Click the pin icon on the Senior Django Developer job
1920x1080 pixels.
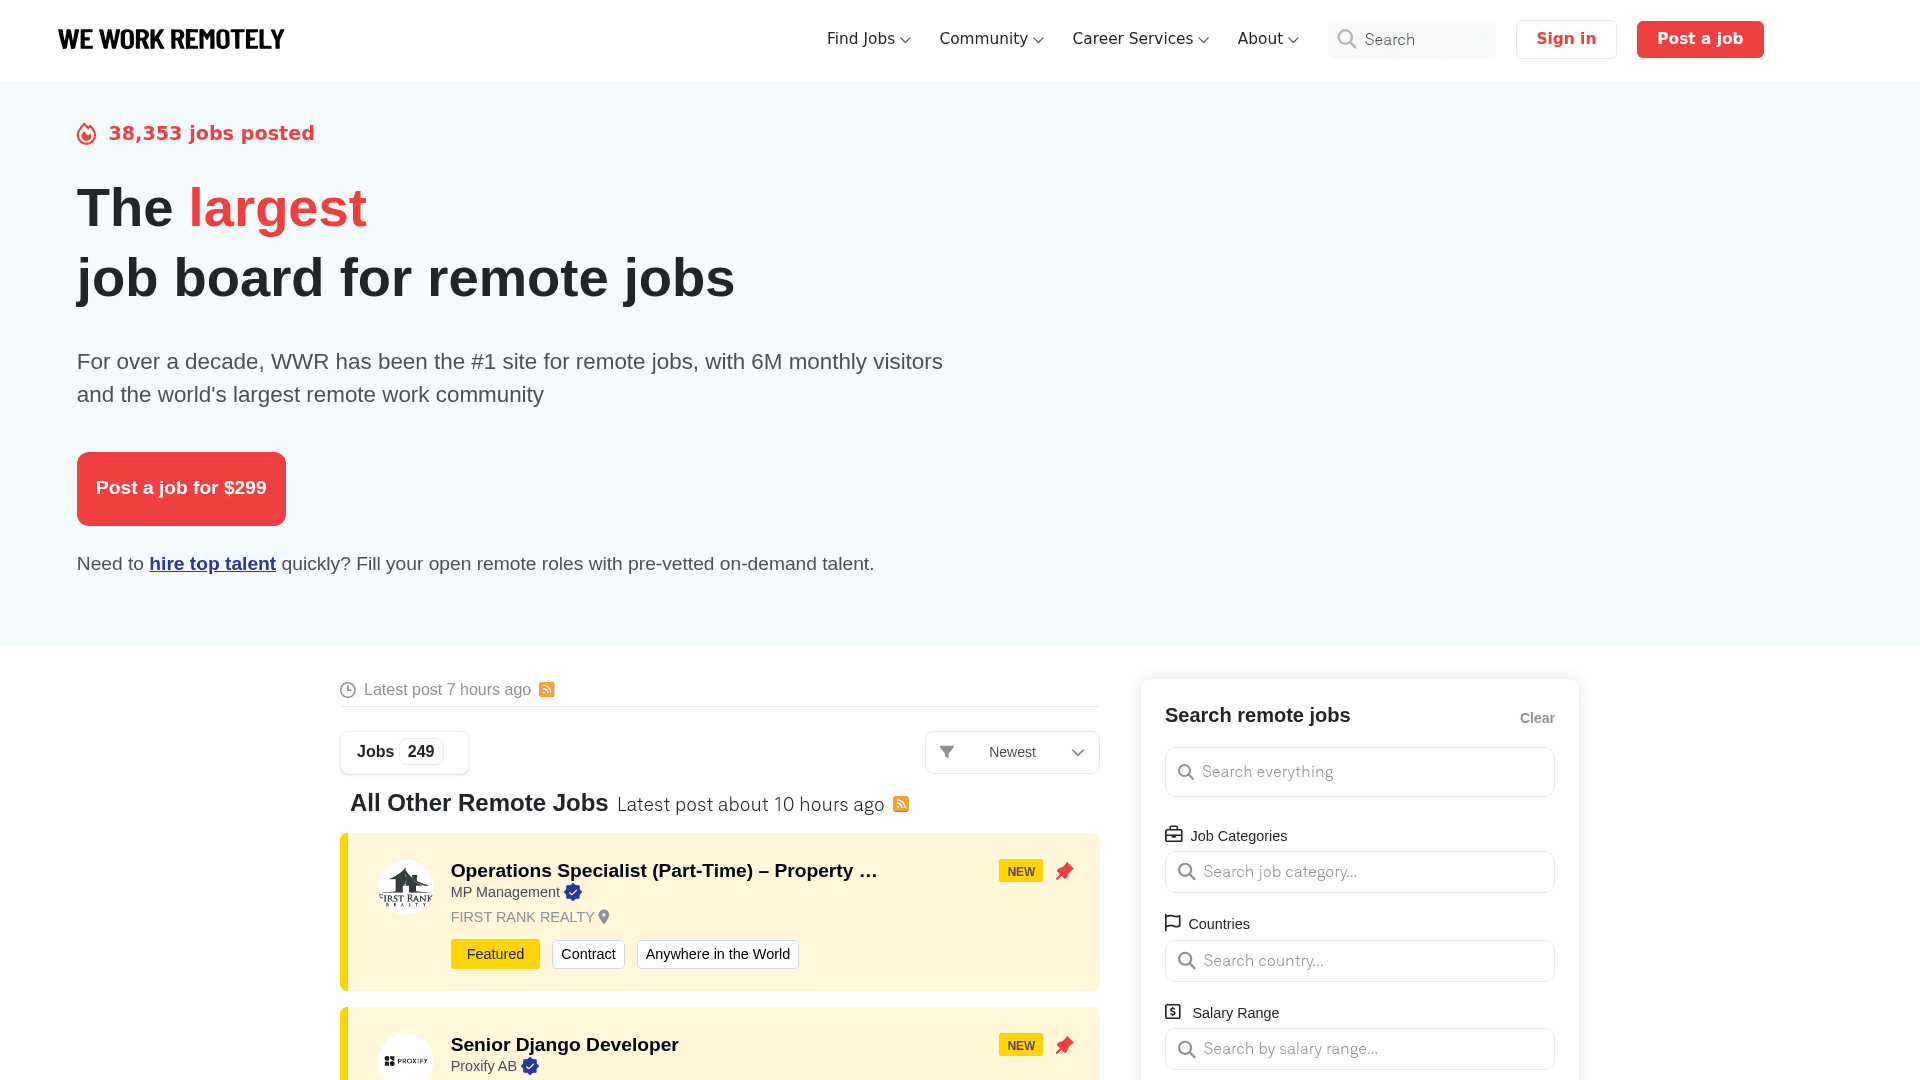coord(1064,1044)
